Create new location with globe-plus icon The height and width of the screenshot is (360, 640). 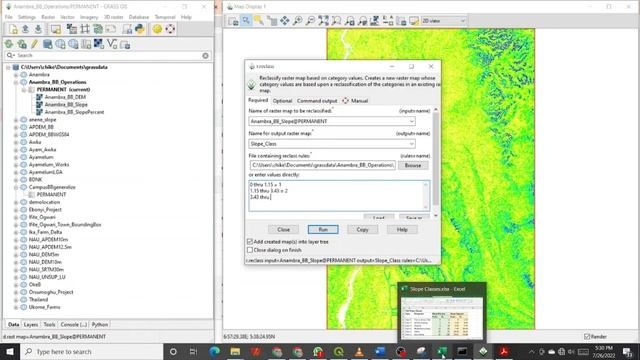[x=60, y=44]
